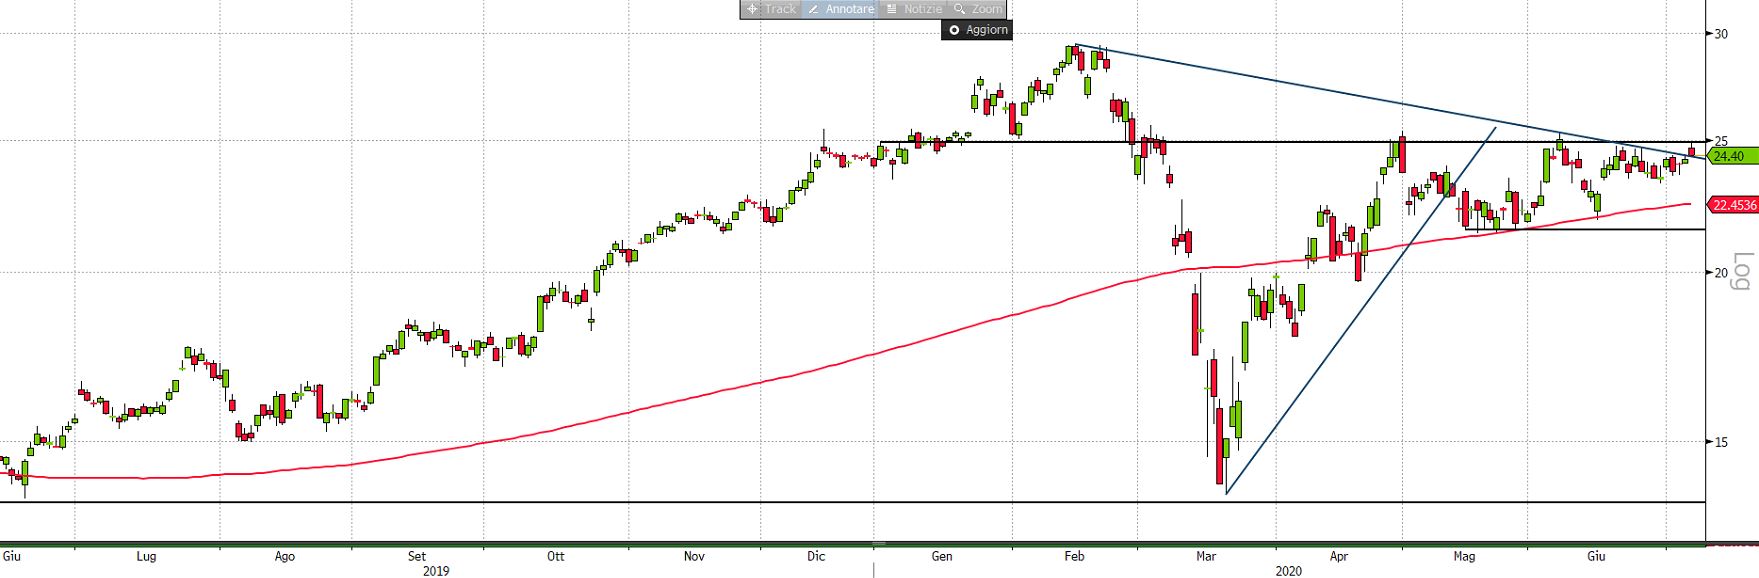Viewport: 1759px width, 578px height.
Task: Click the 2019 year label
Action: 436,571
